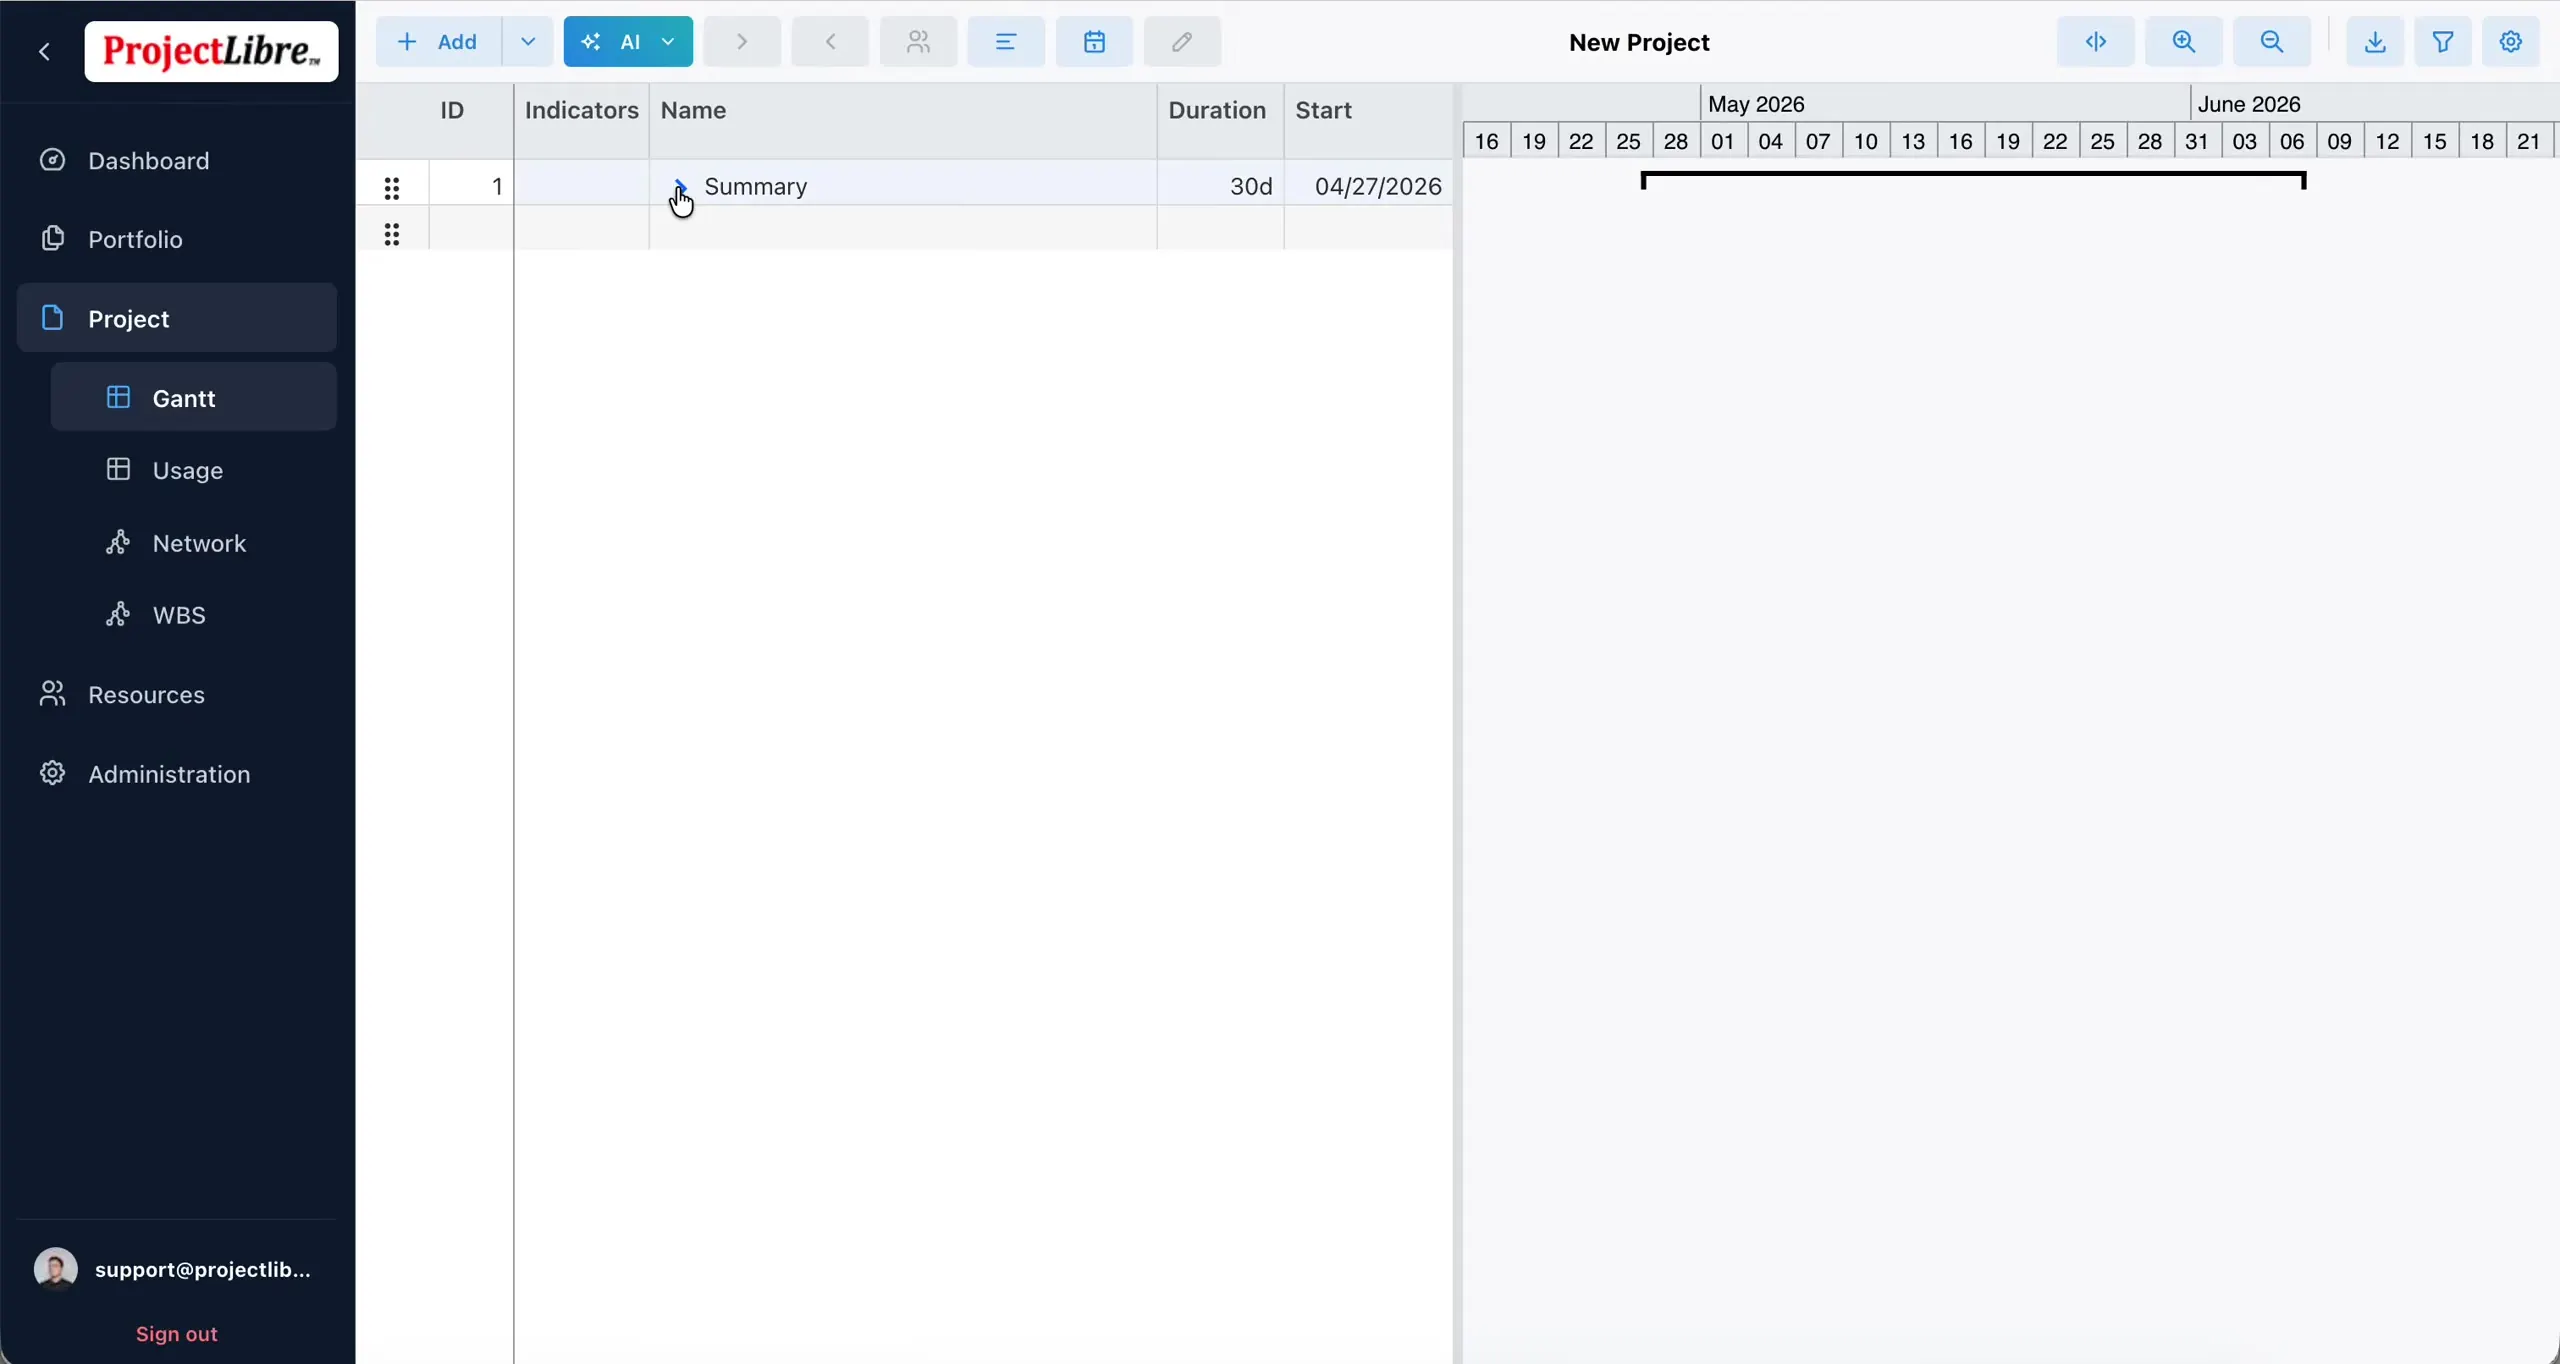
Task: Click the user avatar picture
Action: point(56,1269)
